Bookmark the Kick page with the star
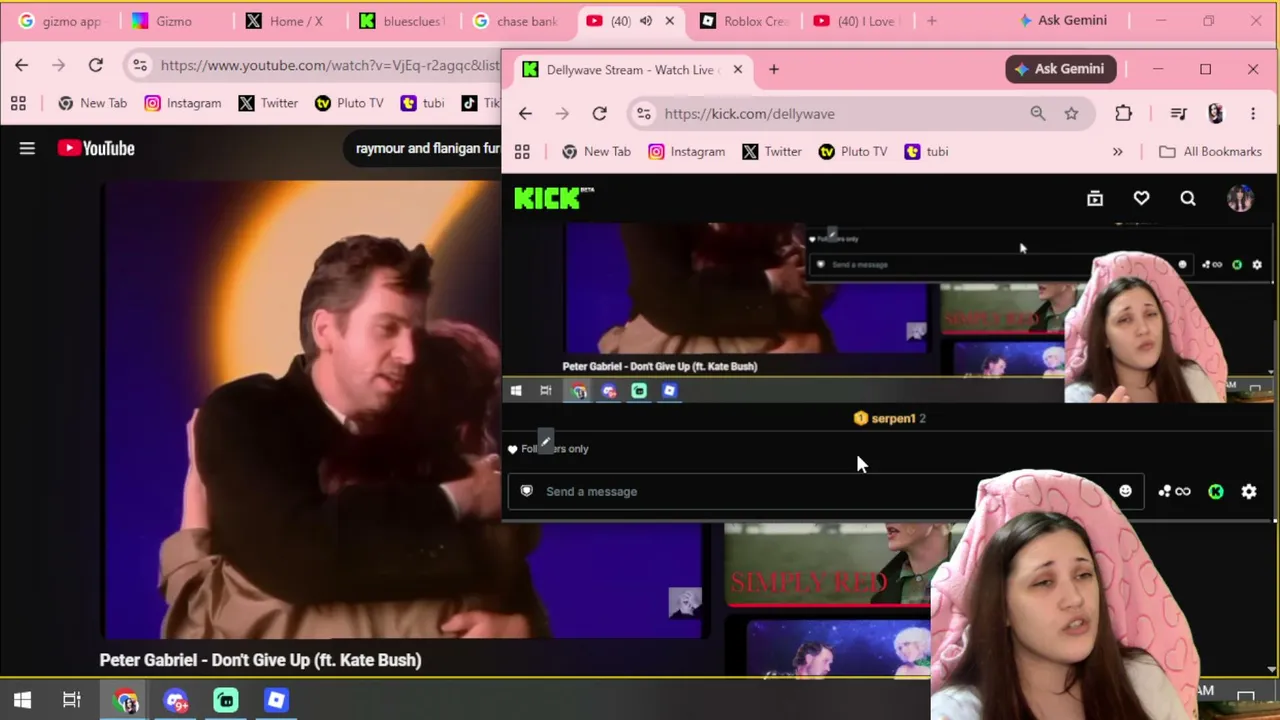The width and height of the screenshot is (1280, 720). (1071, 114)
